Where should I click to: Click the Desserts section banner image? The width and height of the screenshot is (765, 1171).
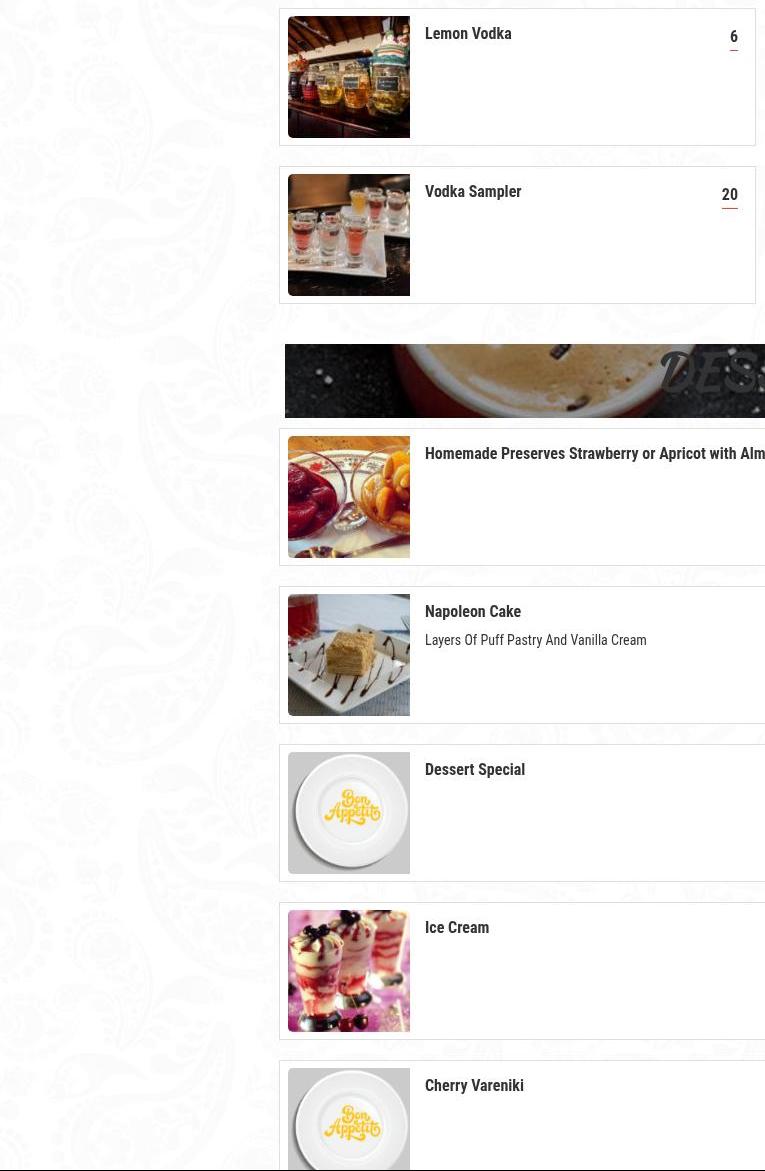pyautogui.click(x=525, y=381)
